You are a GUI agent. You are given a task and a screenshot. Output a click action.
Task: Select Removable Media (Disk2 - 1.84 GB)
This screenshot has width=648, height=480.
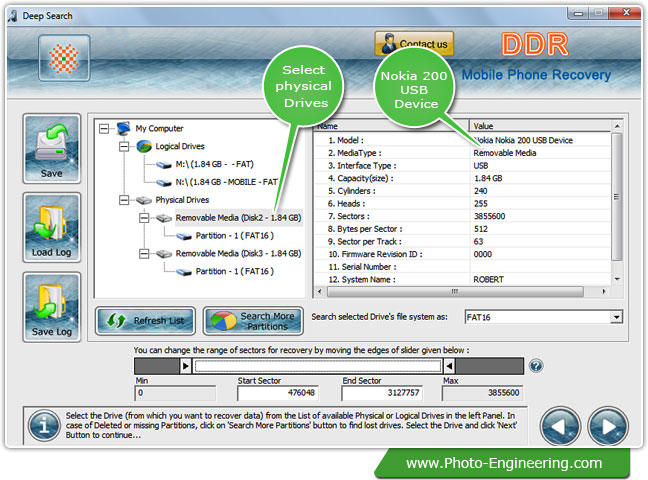point(238,218)
